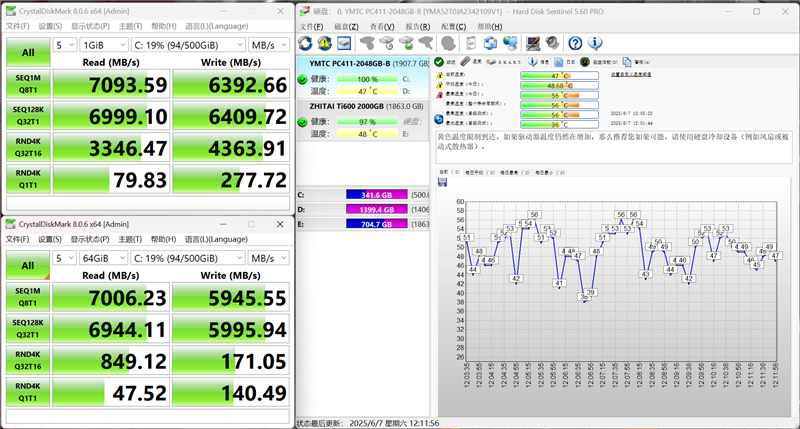Viewport: 800px width, 429px height.
Task: Click the All button in top CrystalDiskMark
Action: (28, 53)
